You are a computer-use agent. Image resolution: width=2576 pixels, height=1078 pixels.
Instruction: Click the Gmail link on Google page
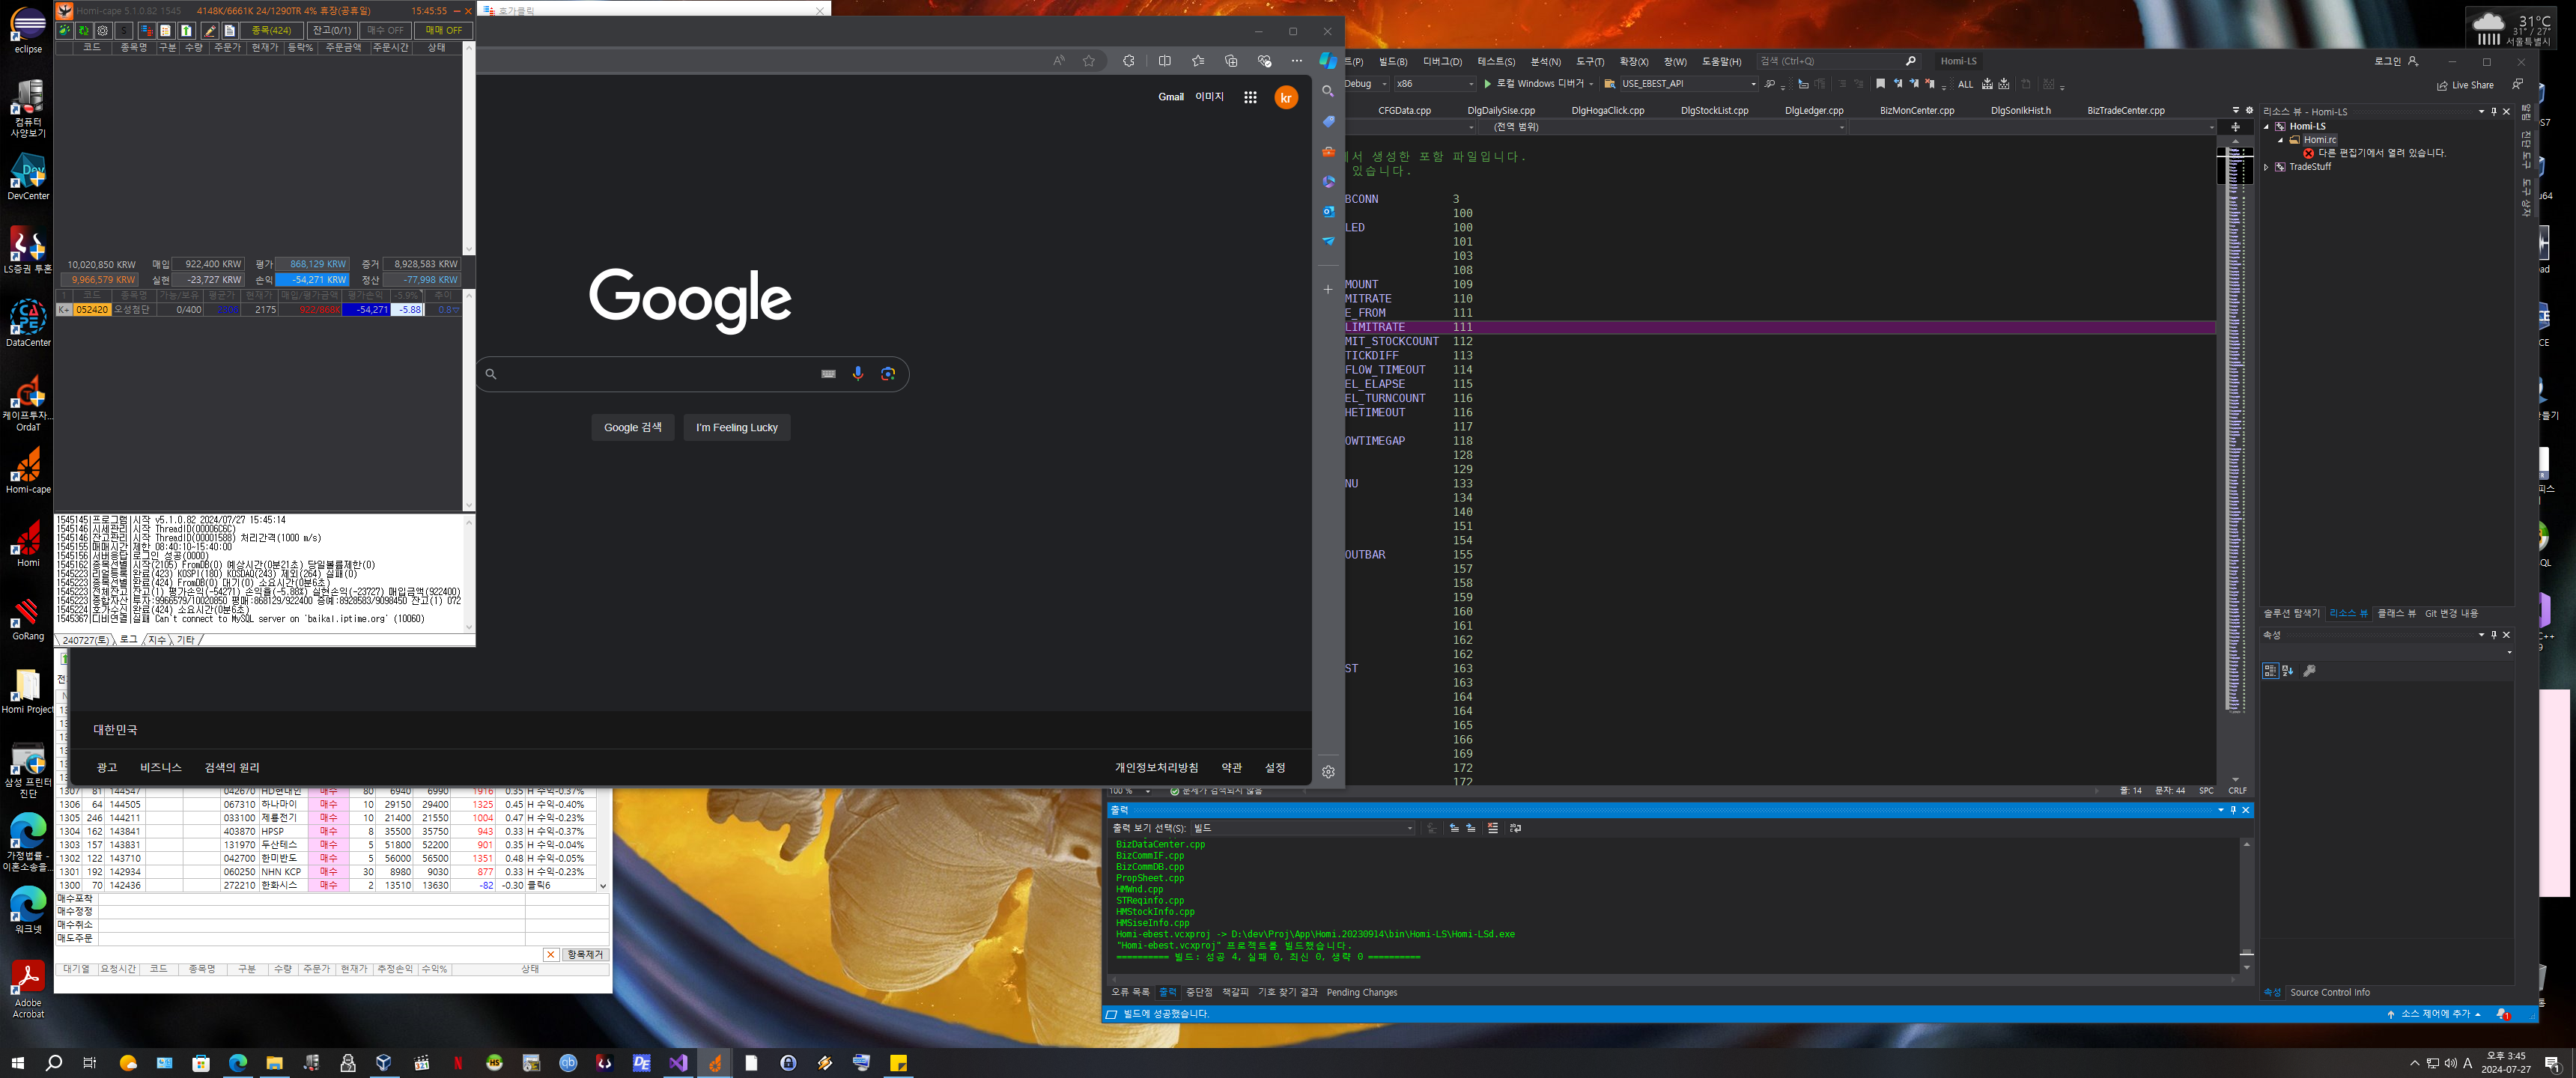[1170, 97]
